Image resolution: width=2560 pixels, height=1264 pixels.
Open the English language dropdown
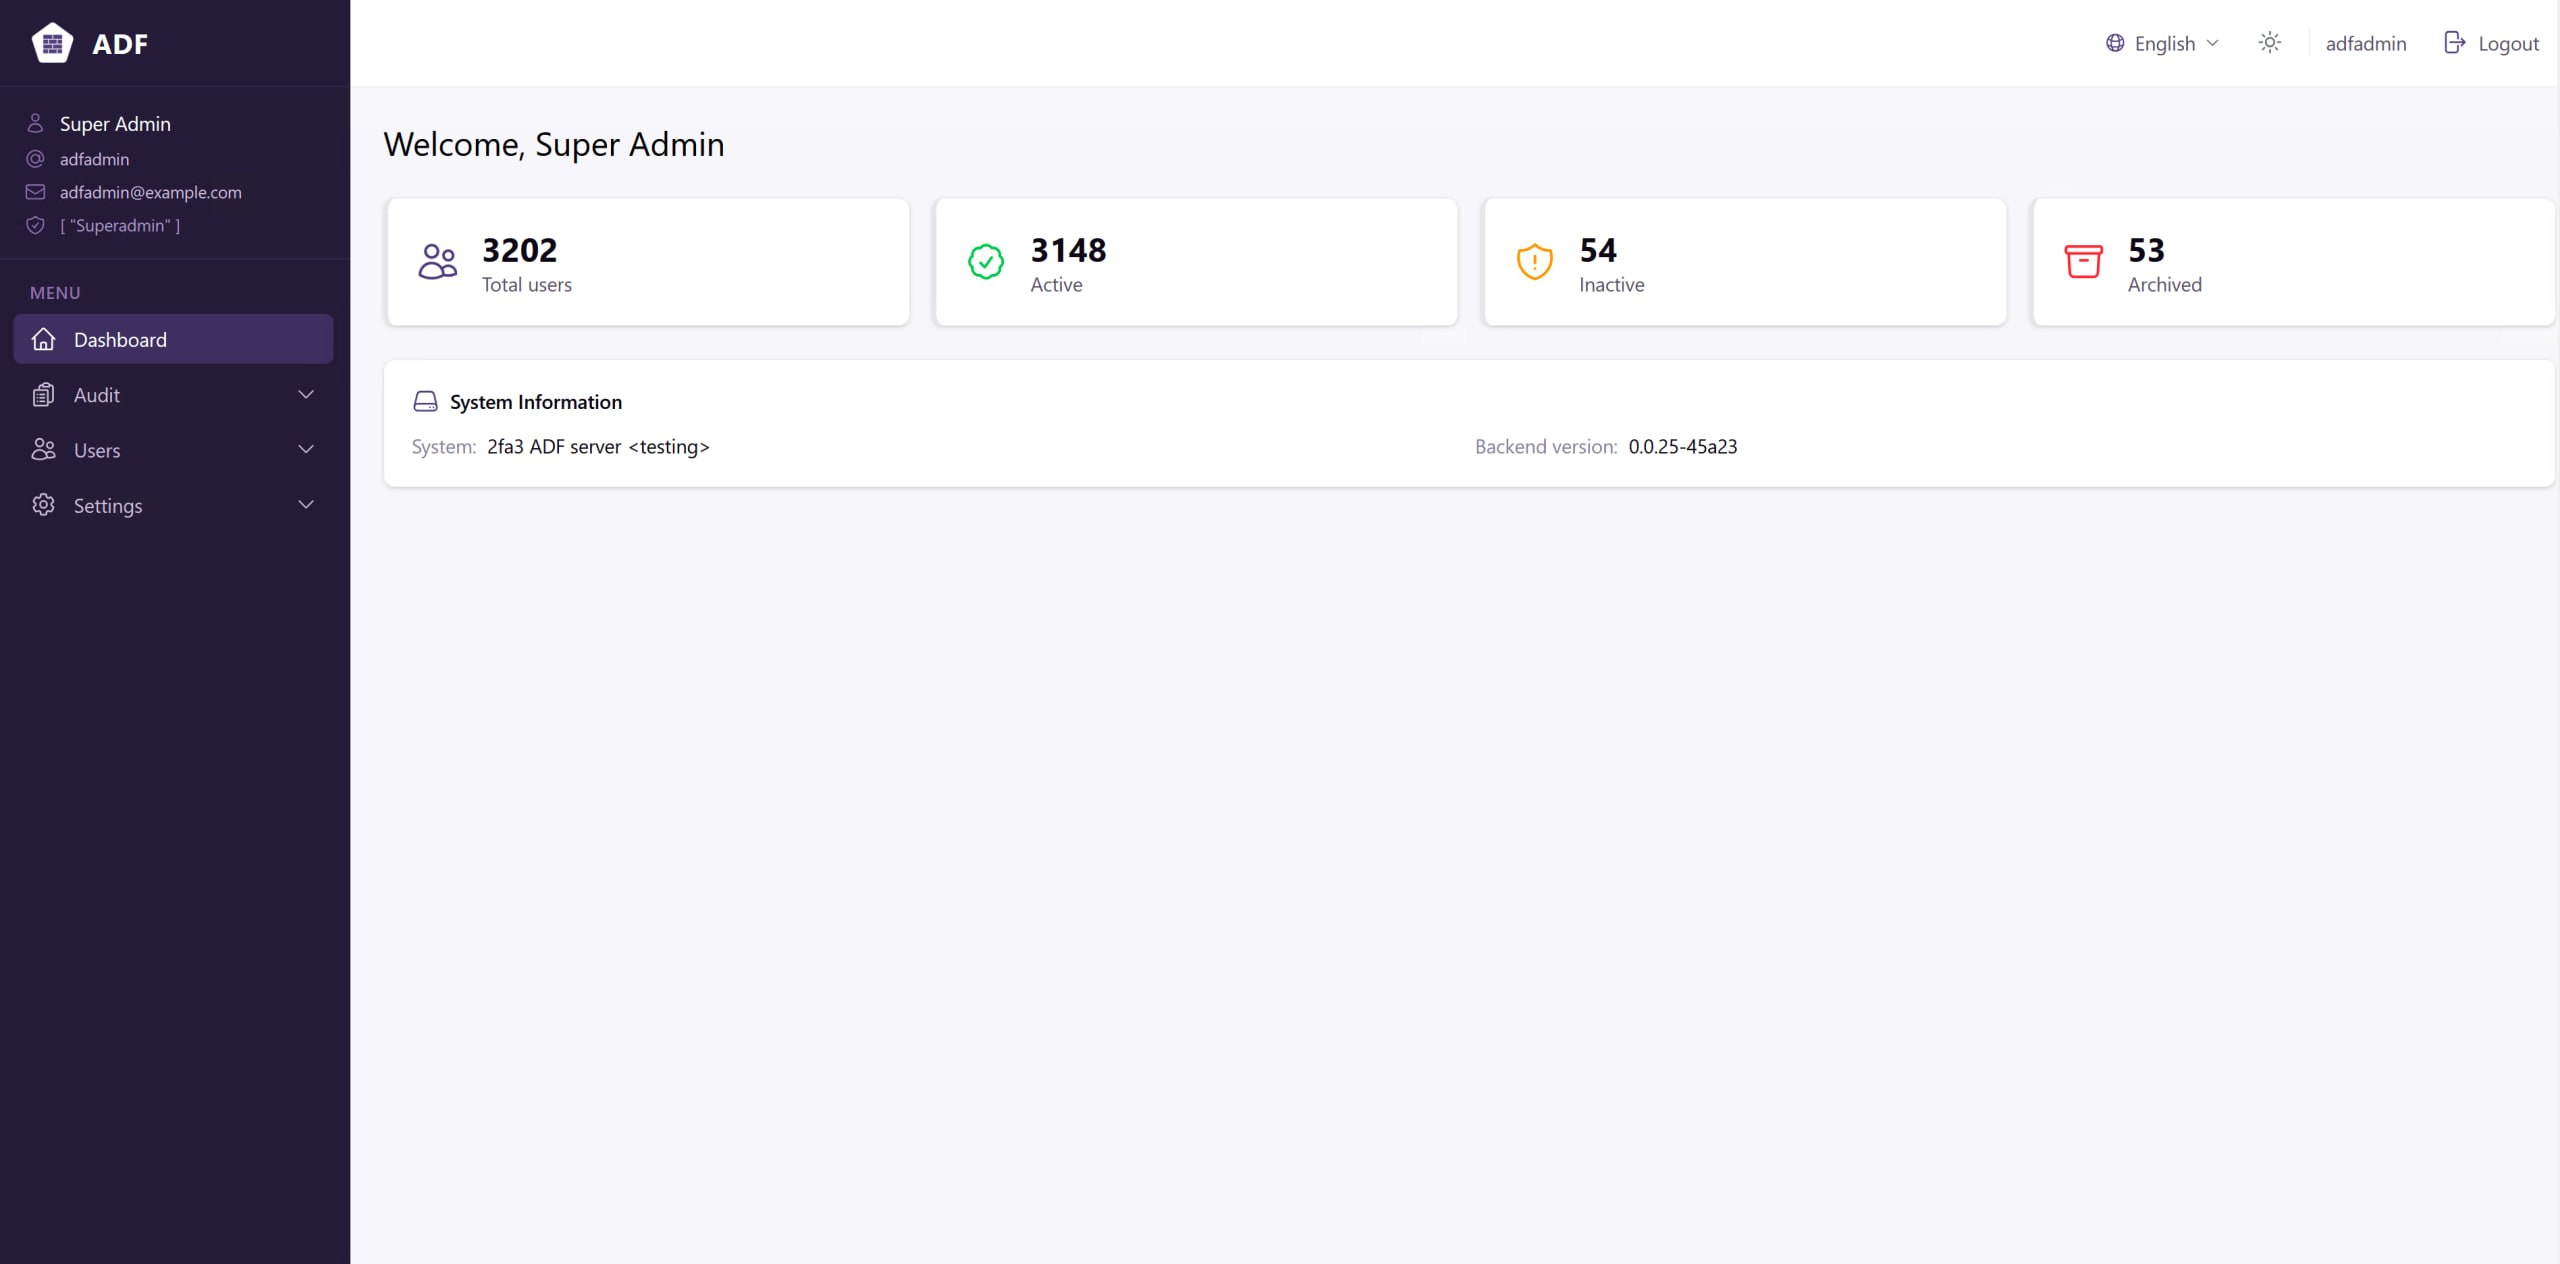pyautogui.click(x=2163, y=43)
